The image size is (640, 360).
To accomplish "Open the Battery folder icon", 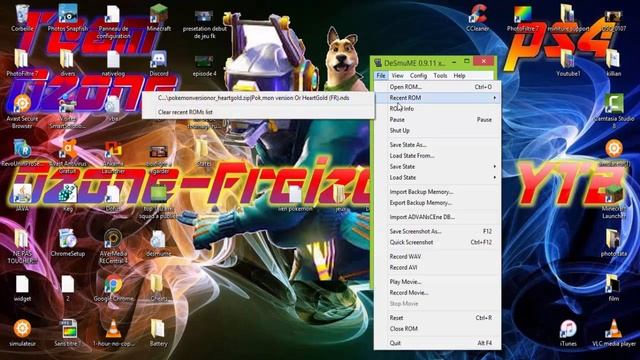I will click(x=158, y=333).
